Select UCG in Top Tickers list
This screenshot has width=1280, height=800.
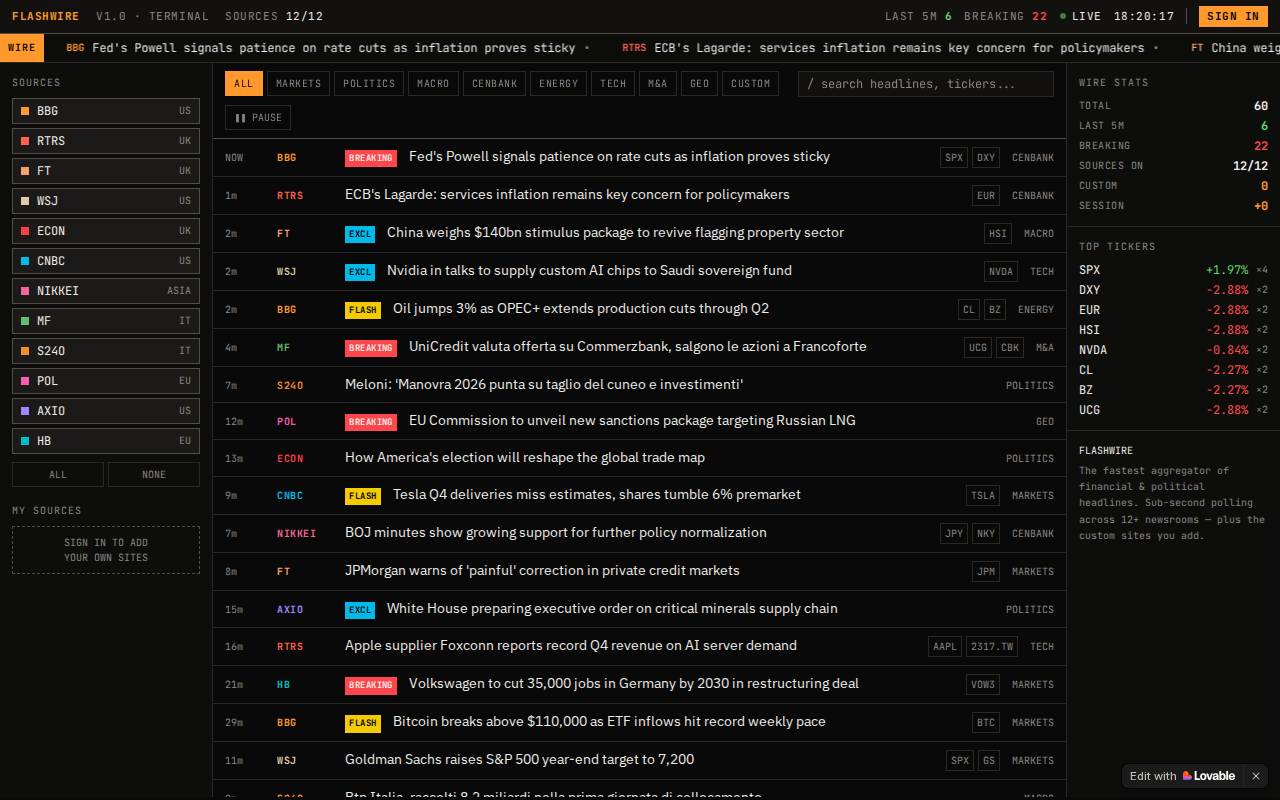tap(1173, 410)
